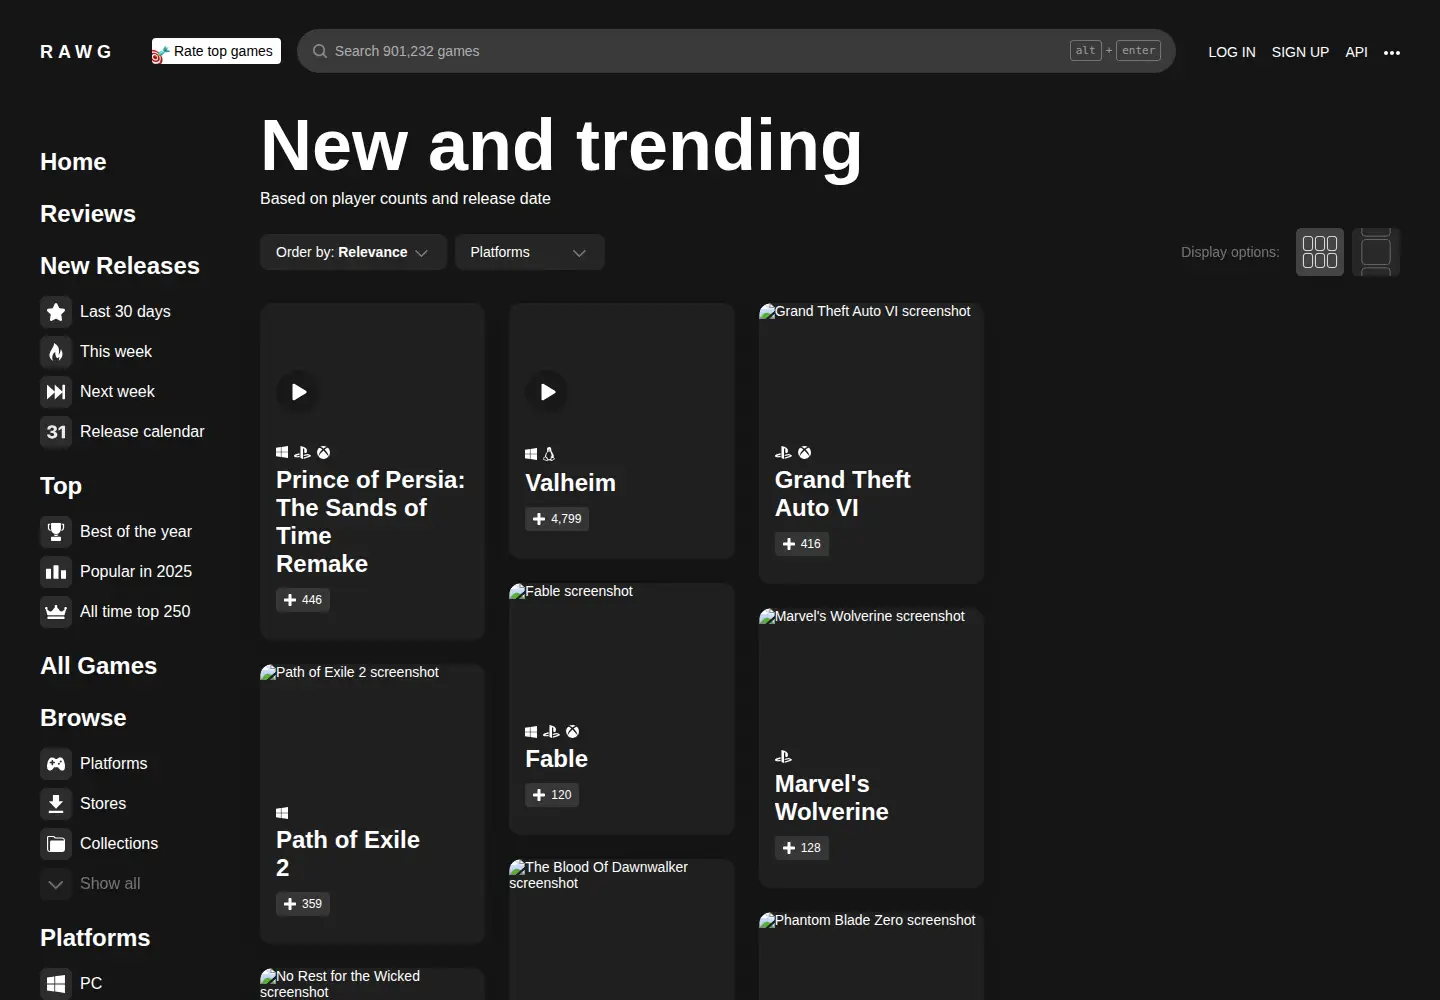This screenshot has height=1000, width=1440.
Task: Add Prince of Persia via 446 button
Action: click(x=303, y=600)
